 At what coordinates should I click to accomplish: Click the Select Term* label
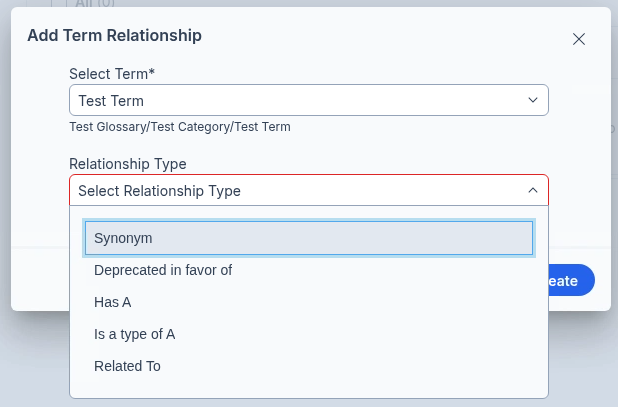coord(112,74)
